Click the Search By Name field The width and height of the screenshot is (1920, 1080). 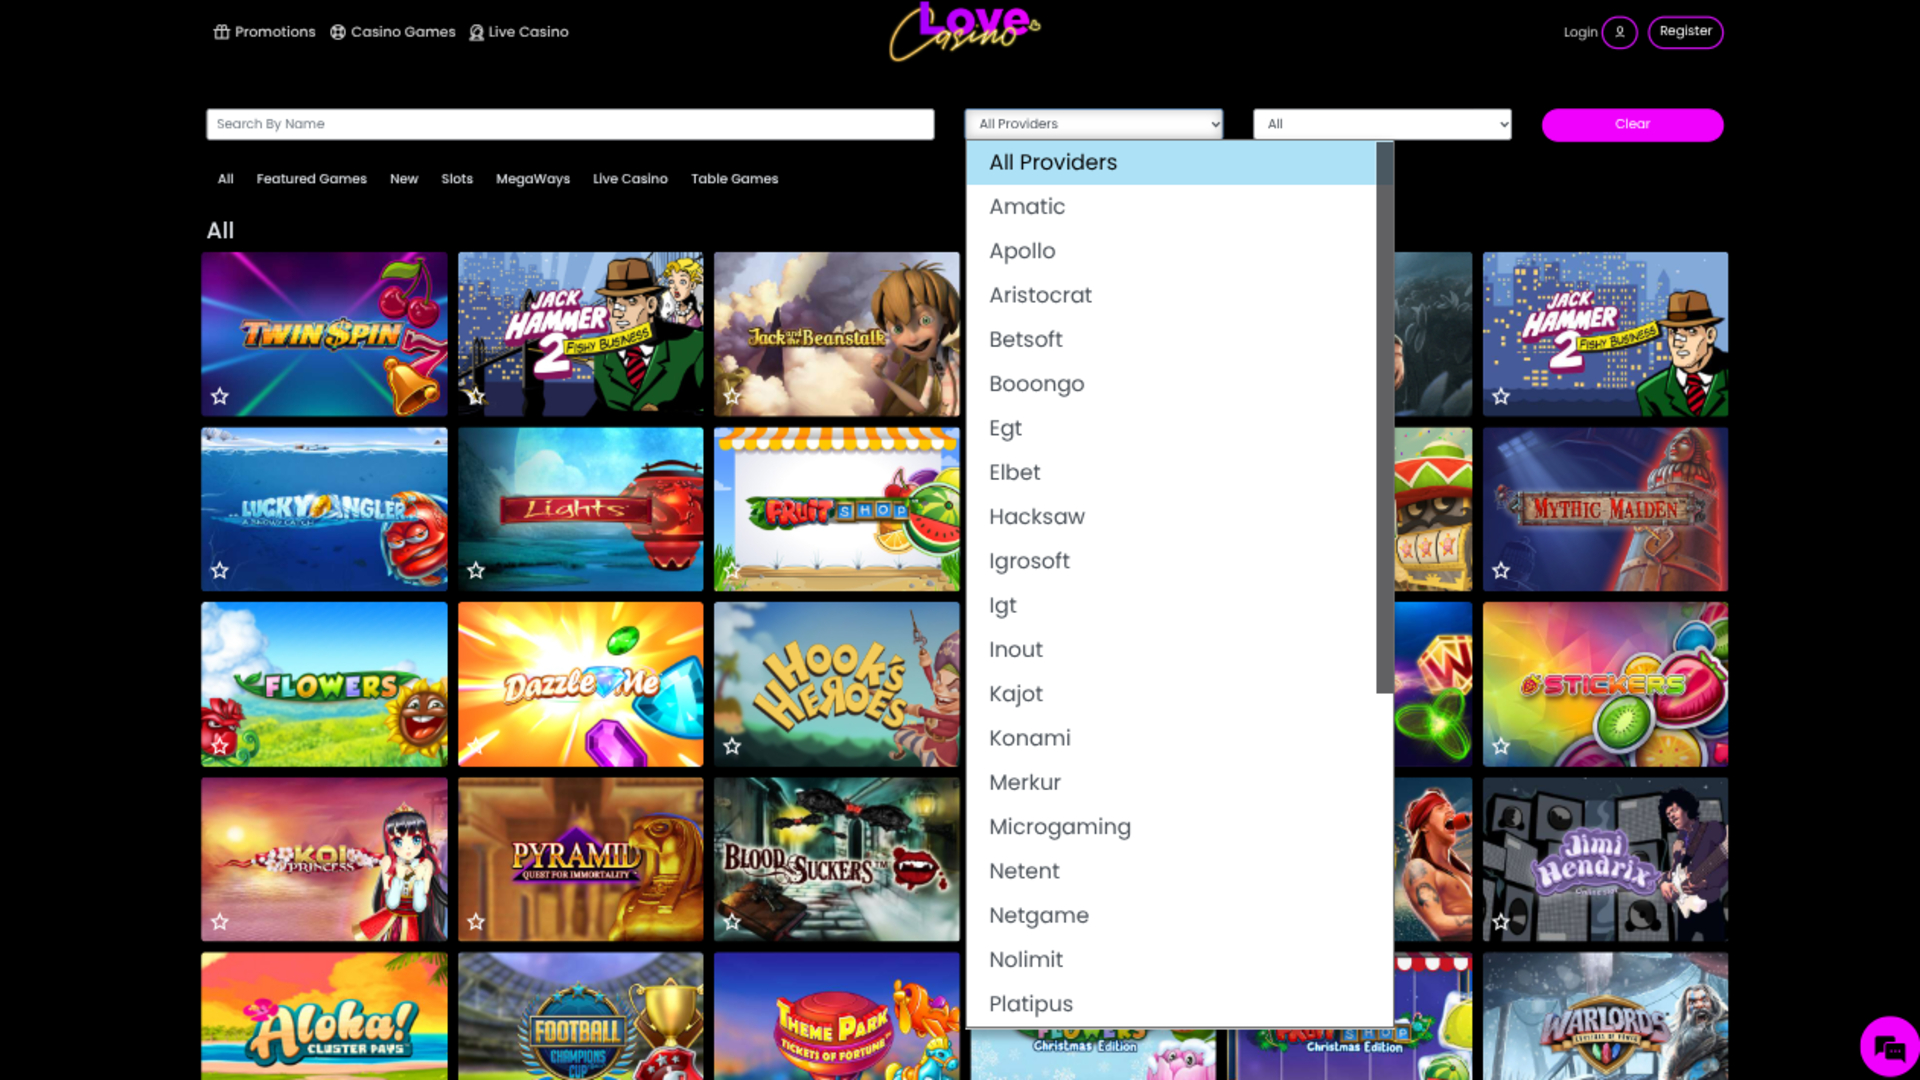pyautogui.click(x=569, y=123)
